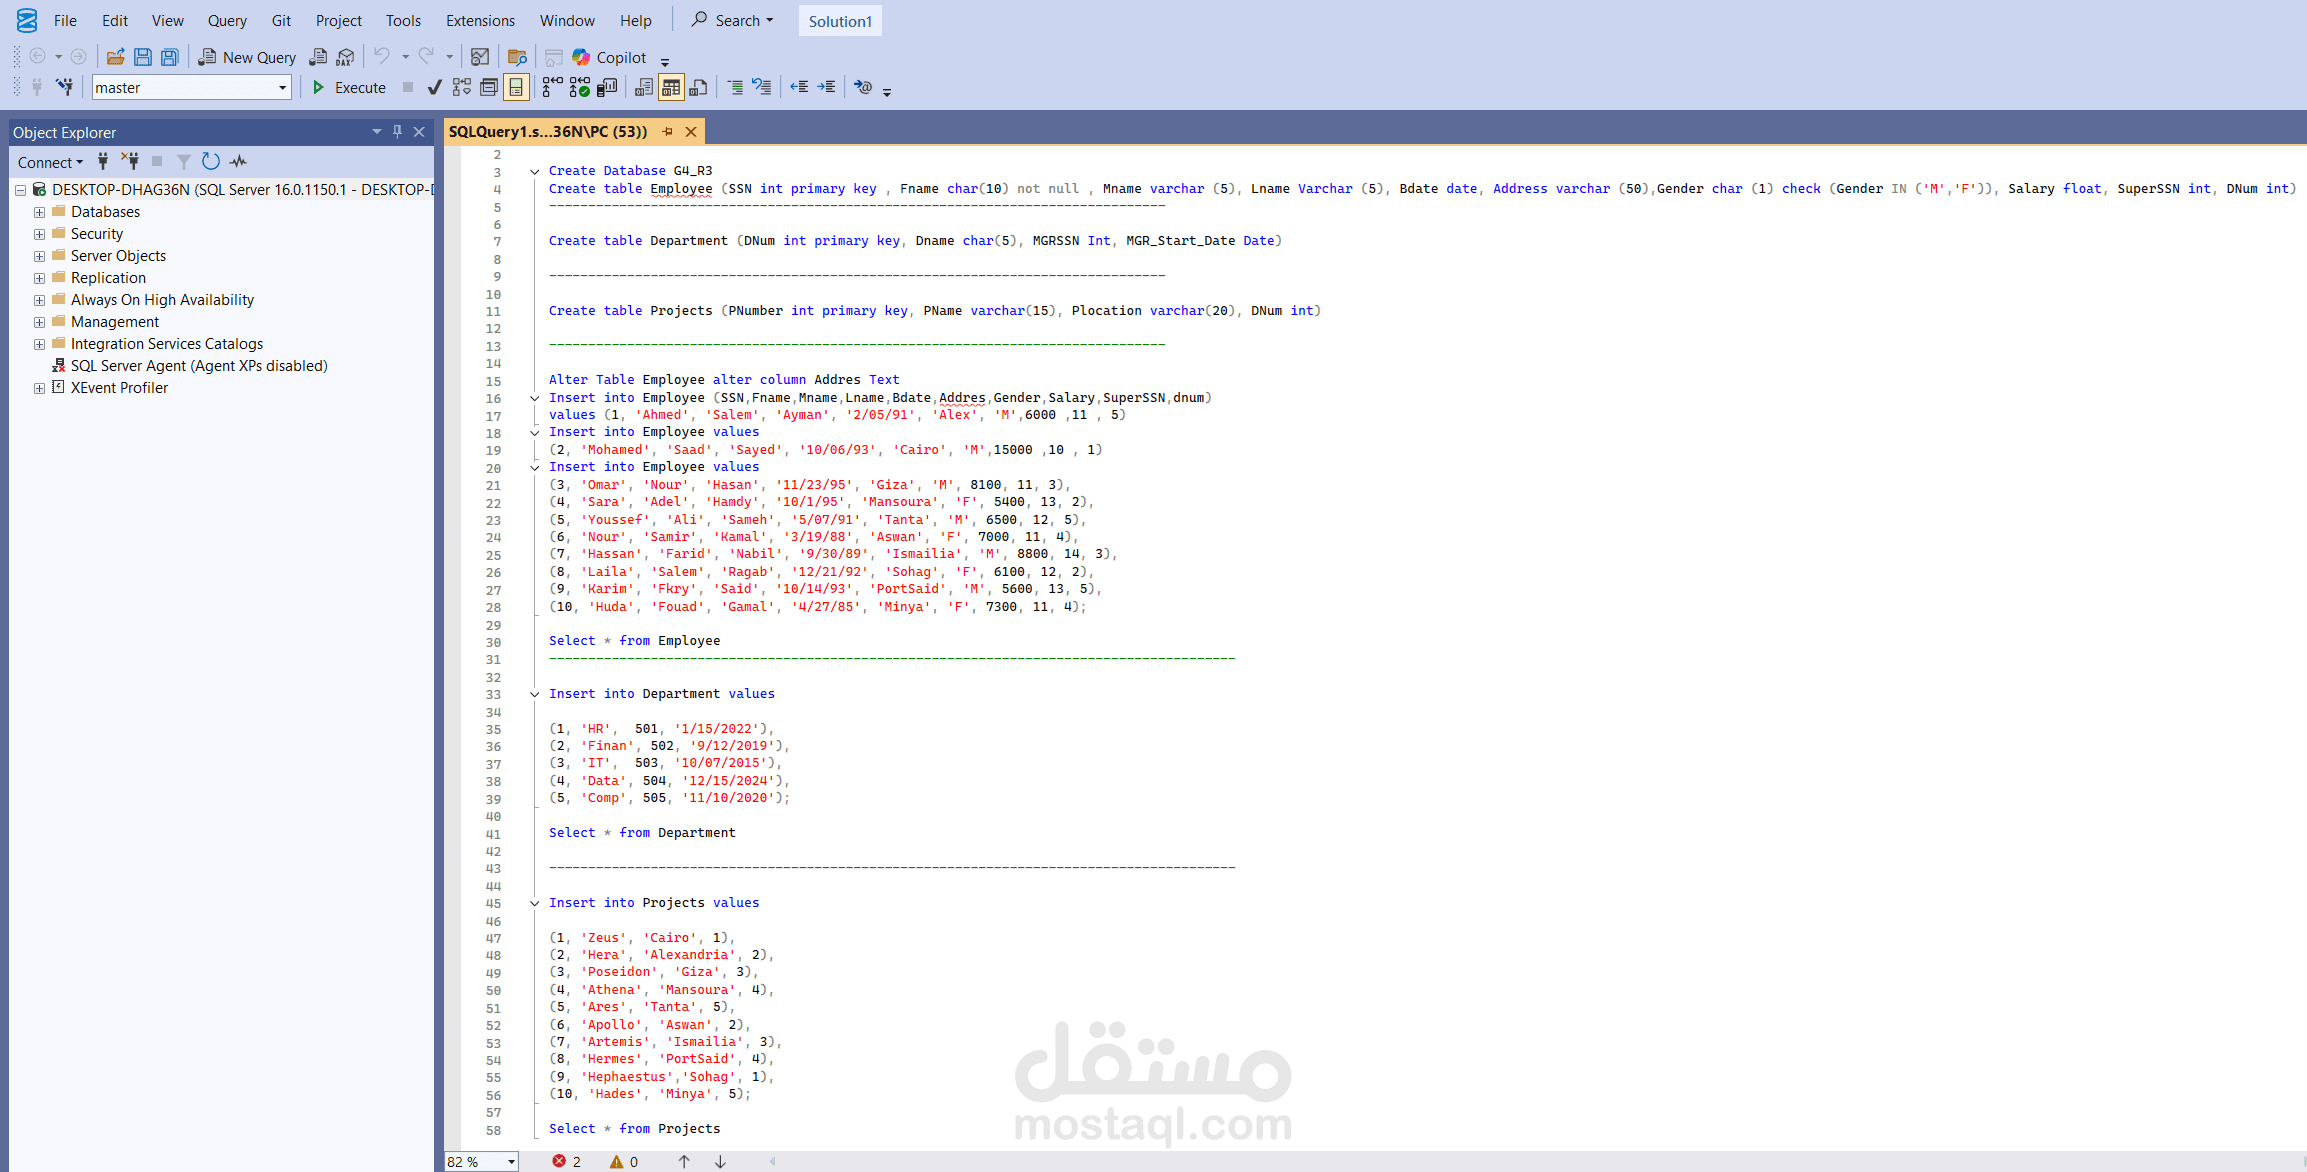The image size is (2307, 1172).
Task: Click the 'Select * from Projects' line
Action: point(634,1128)
